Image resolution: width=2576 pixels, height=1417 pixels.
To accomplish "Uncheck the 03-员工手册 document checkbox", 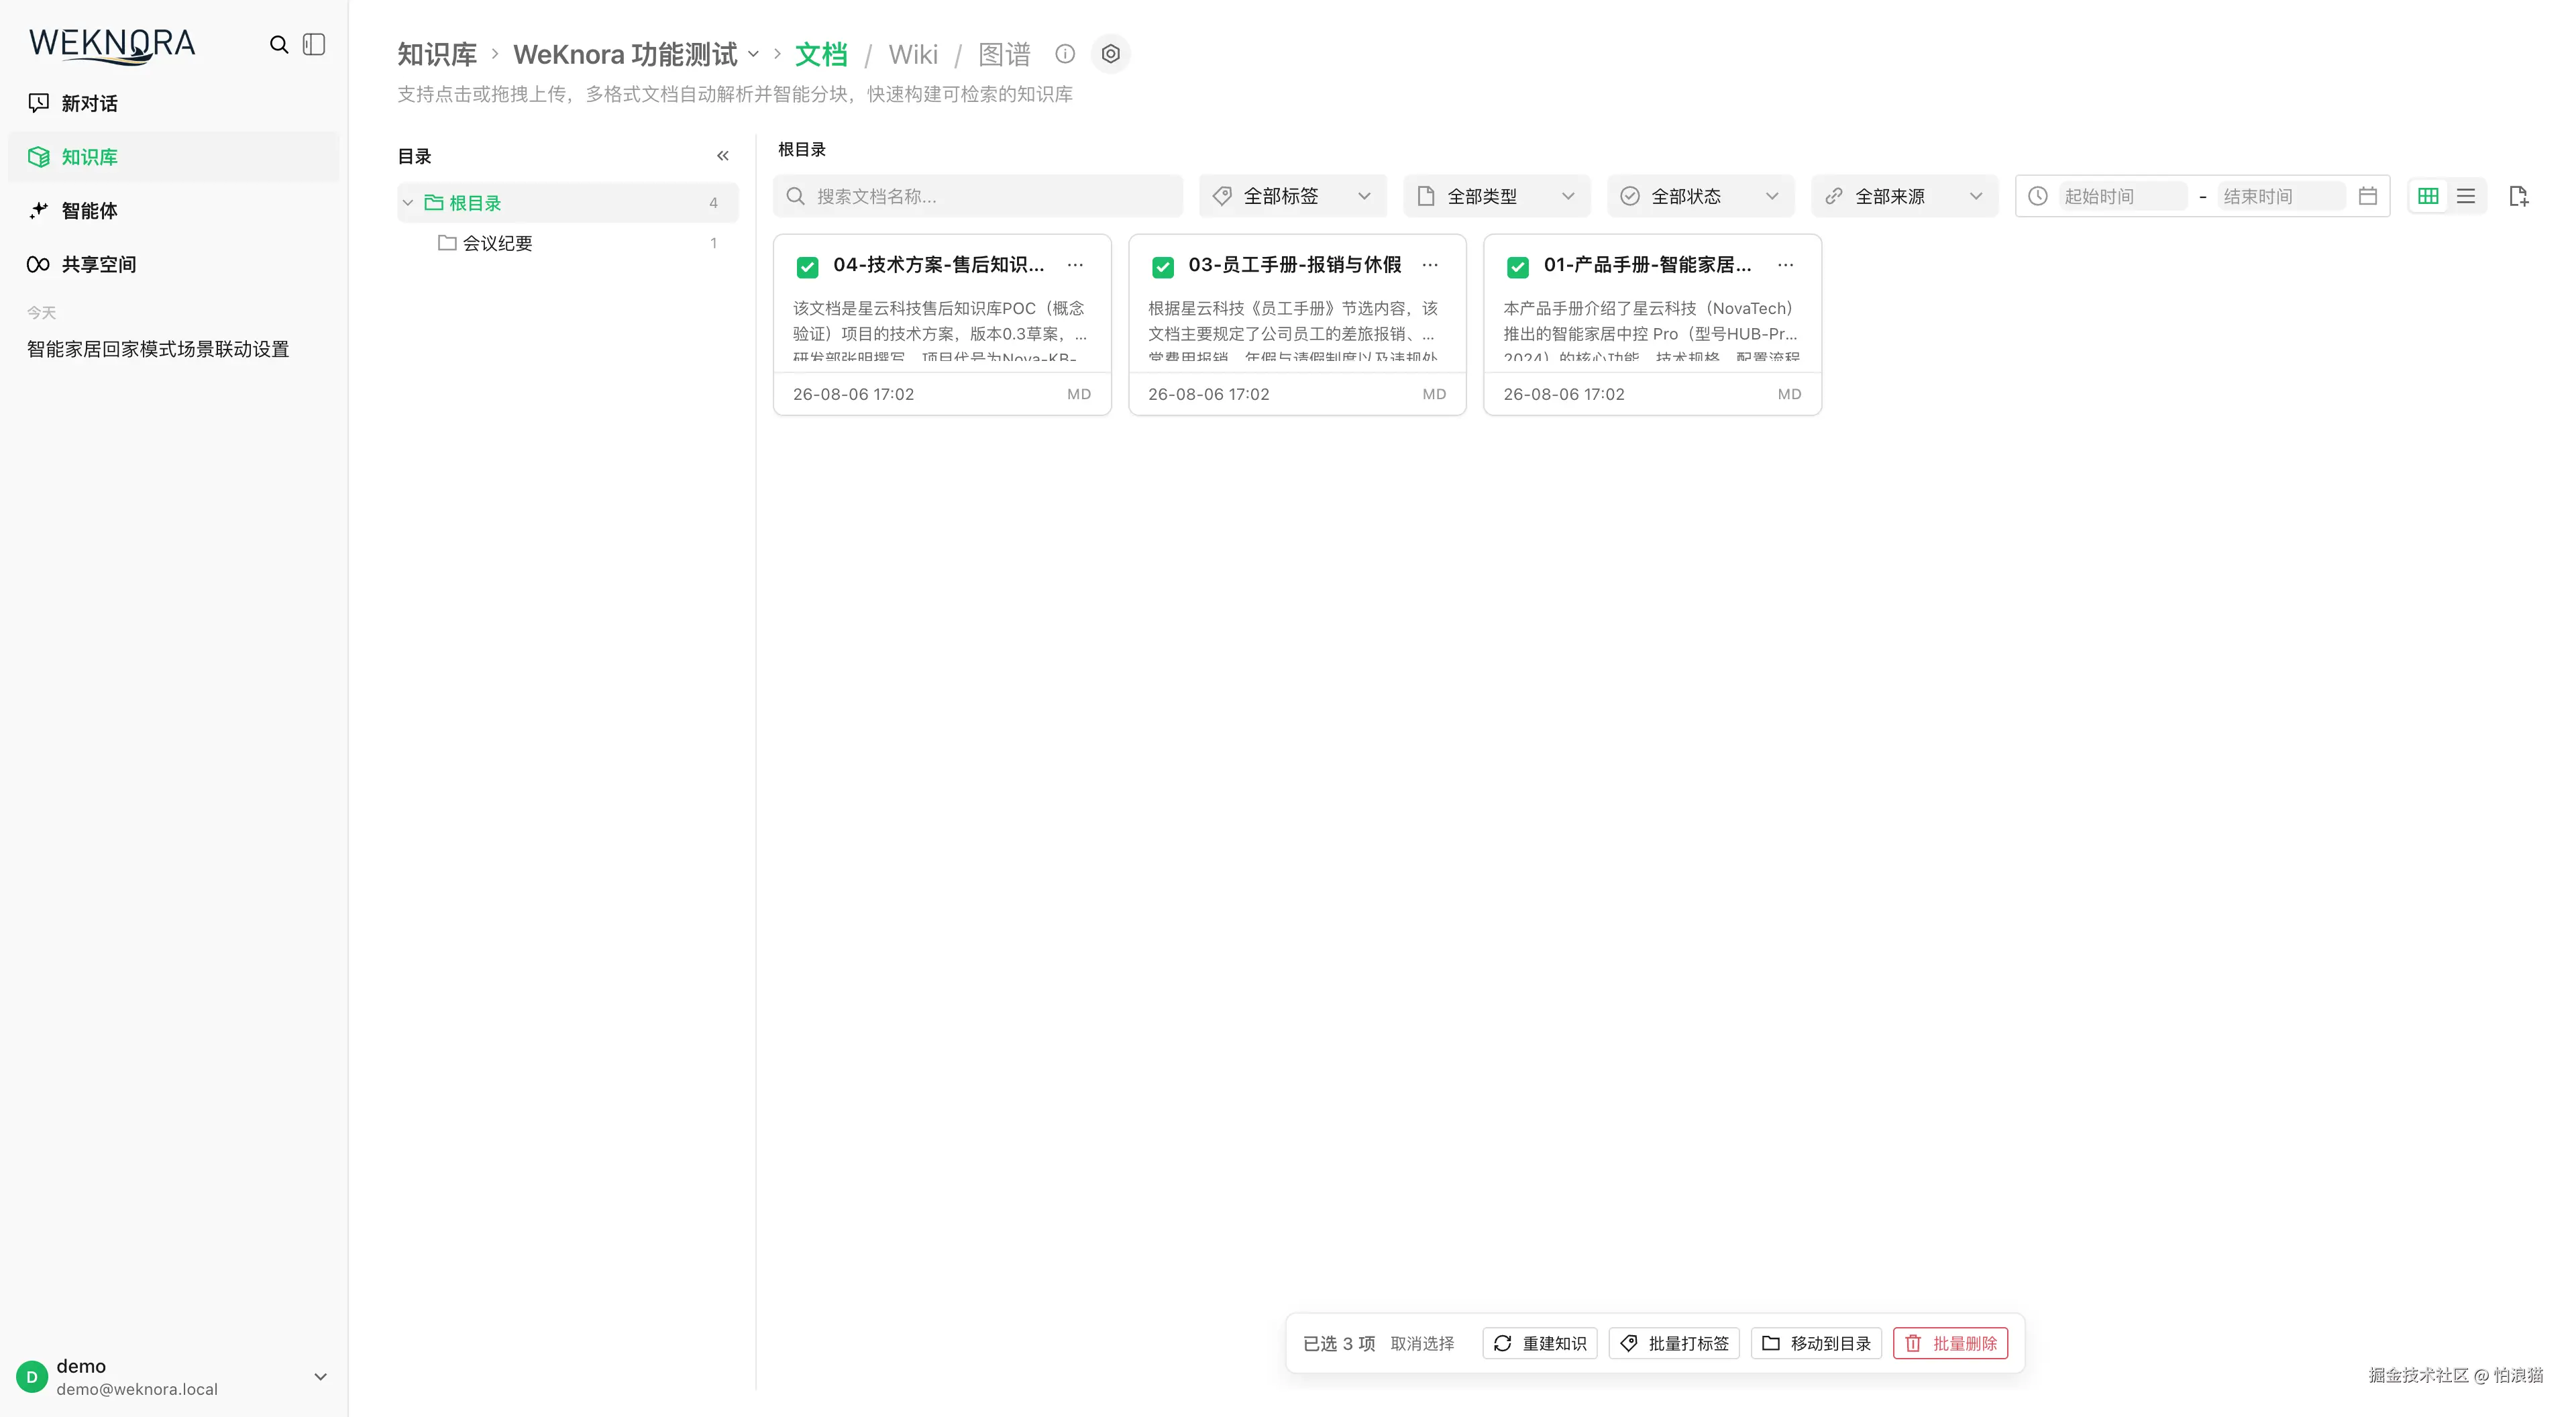I will click(x=1162, y=267).
